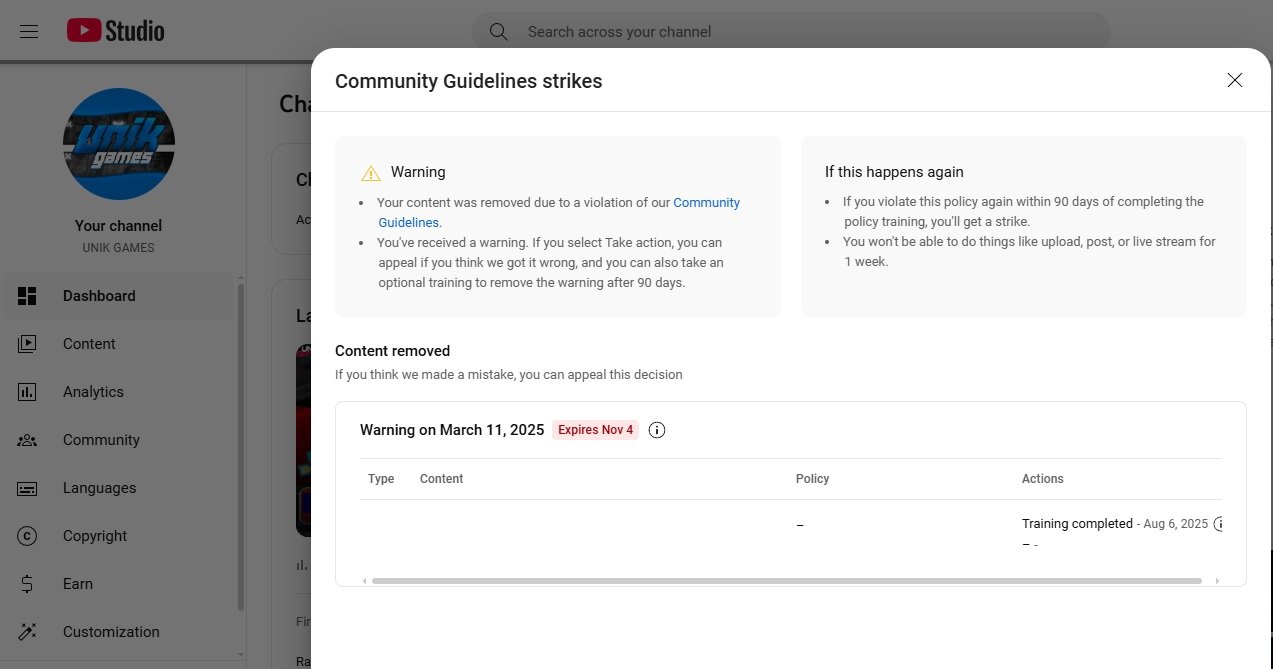Click the info icon next to Training completed

click(1218, 524)
